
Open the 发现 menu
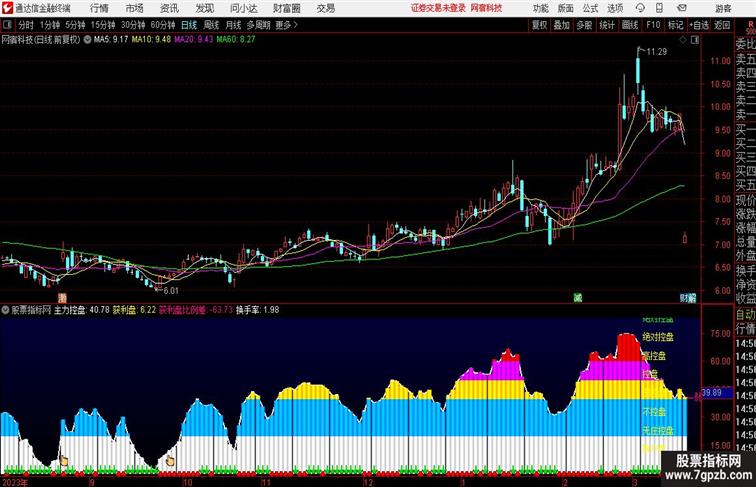[x=204, y=8]
